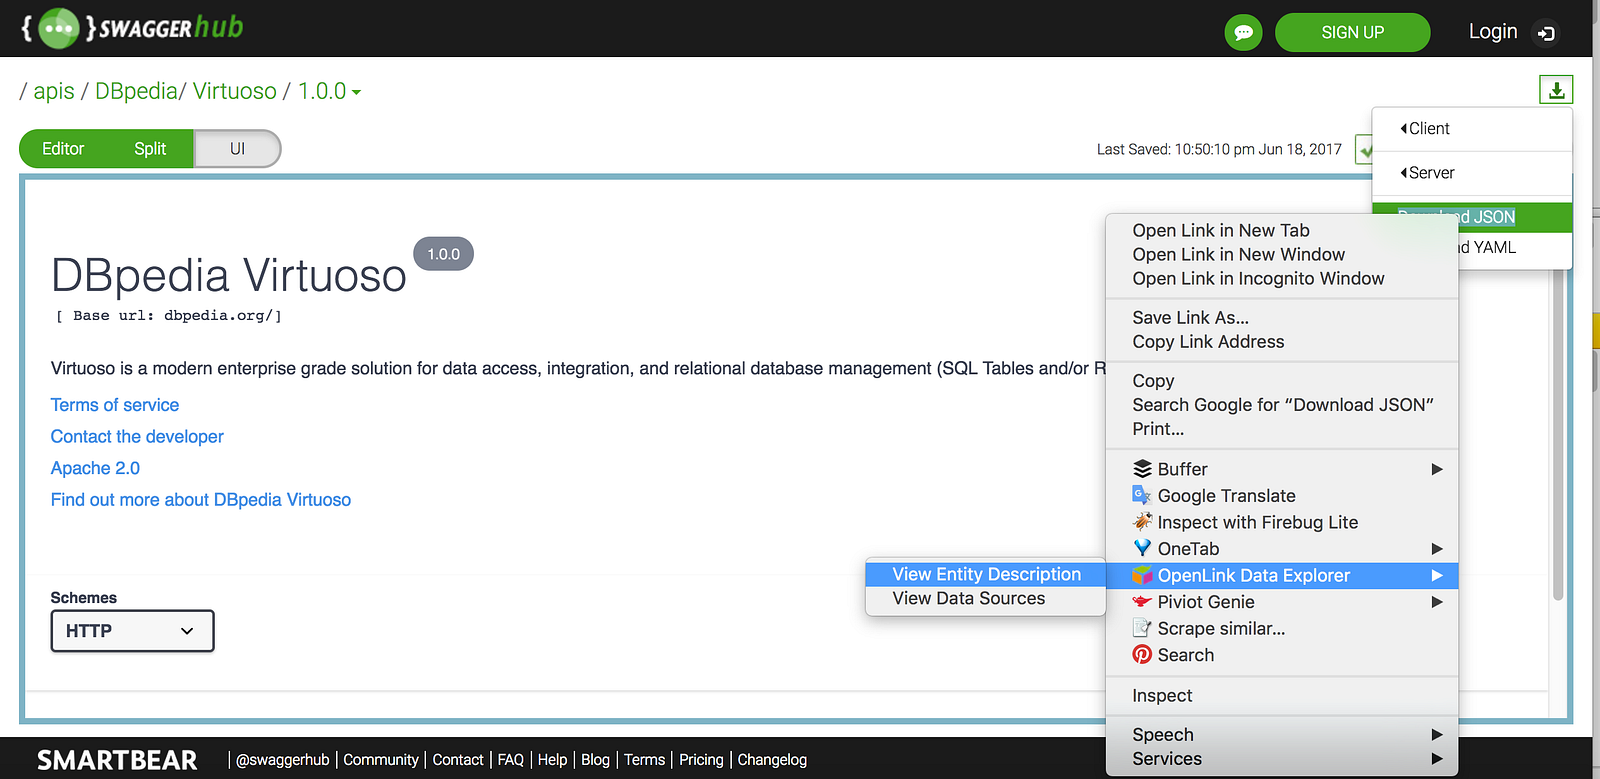
Task: Go to apis in the breadcrumb
Action: [54, 91]
